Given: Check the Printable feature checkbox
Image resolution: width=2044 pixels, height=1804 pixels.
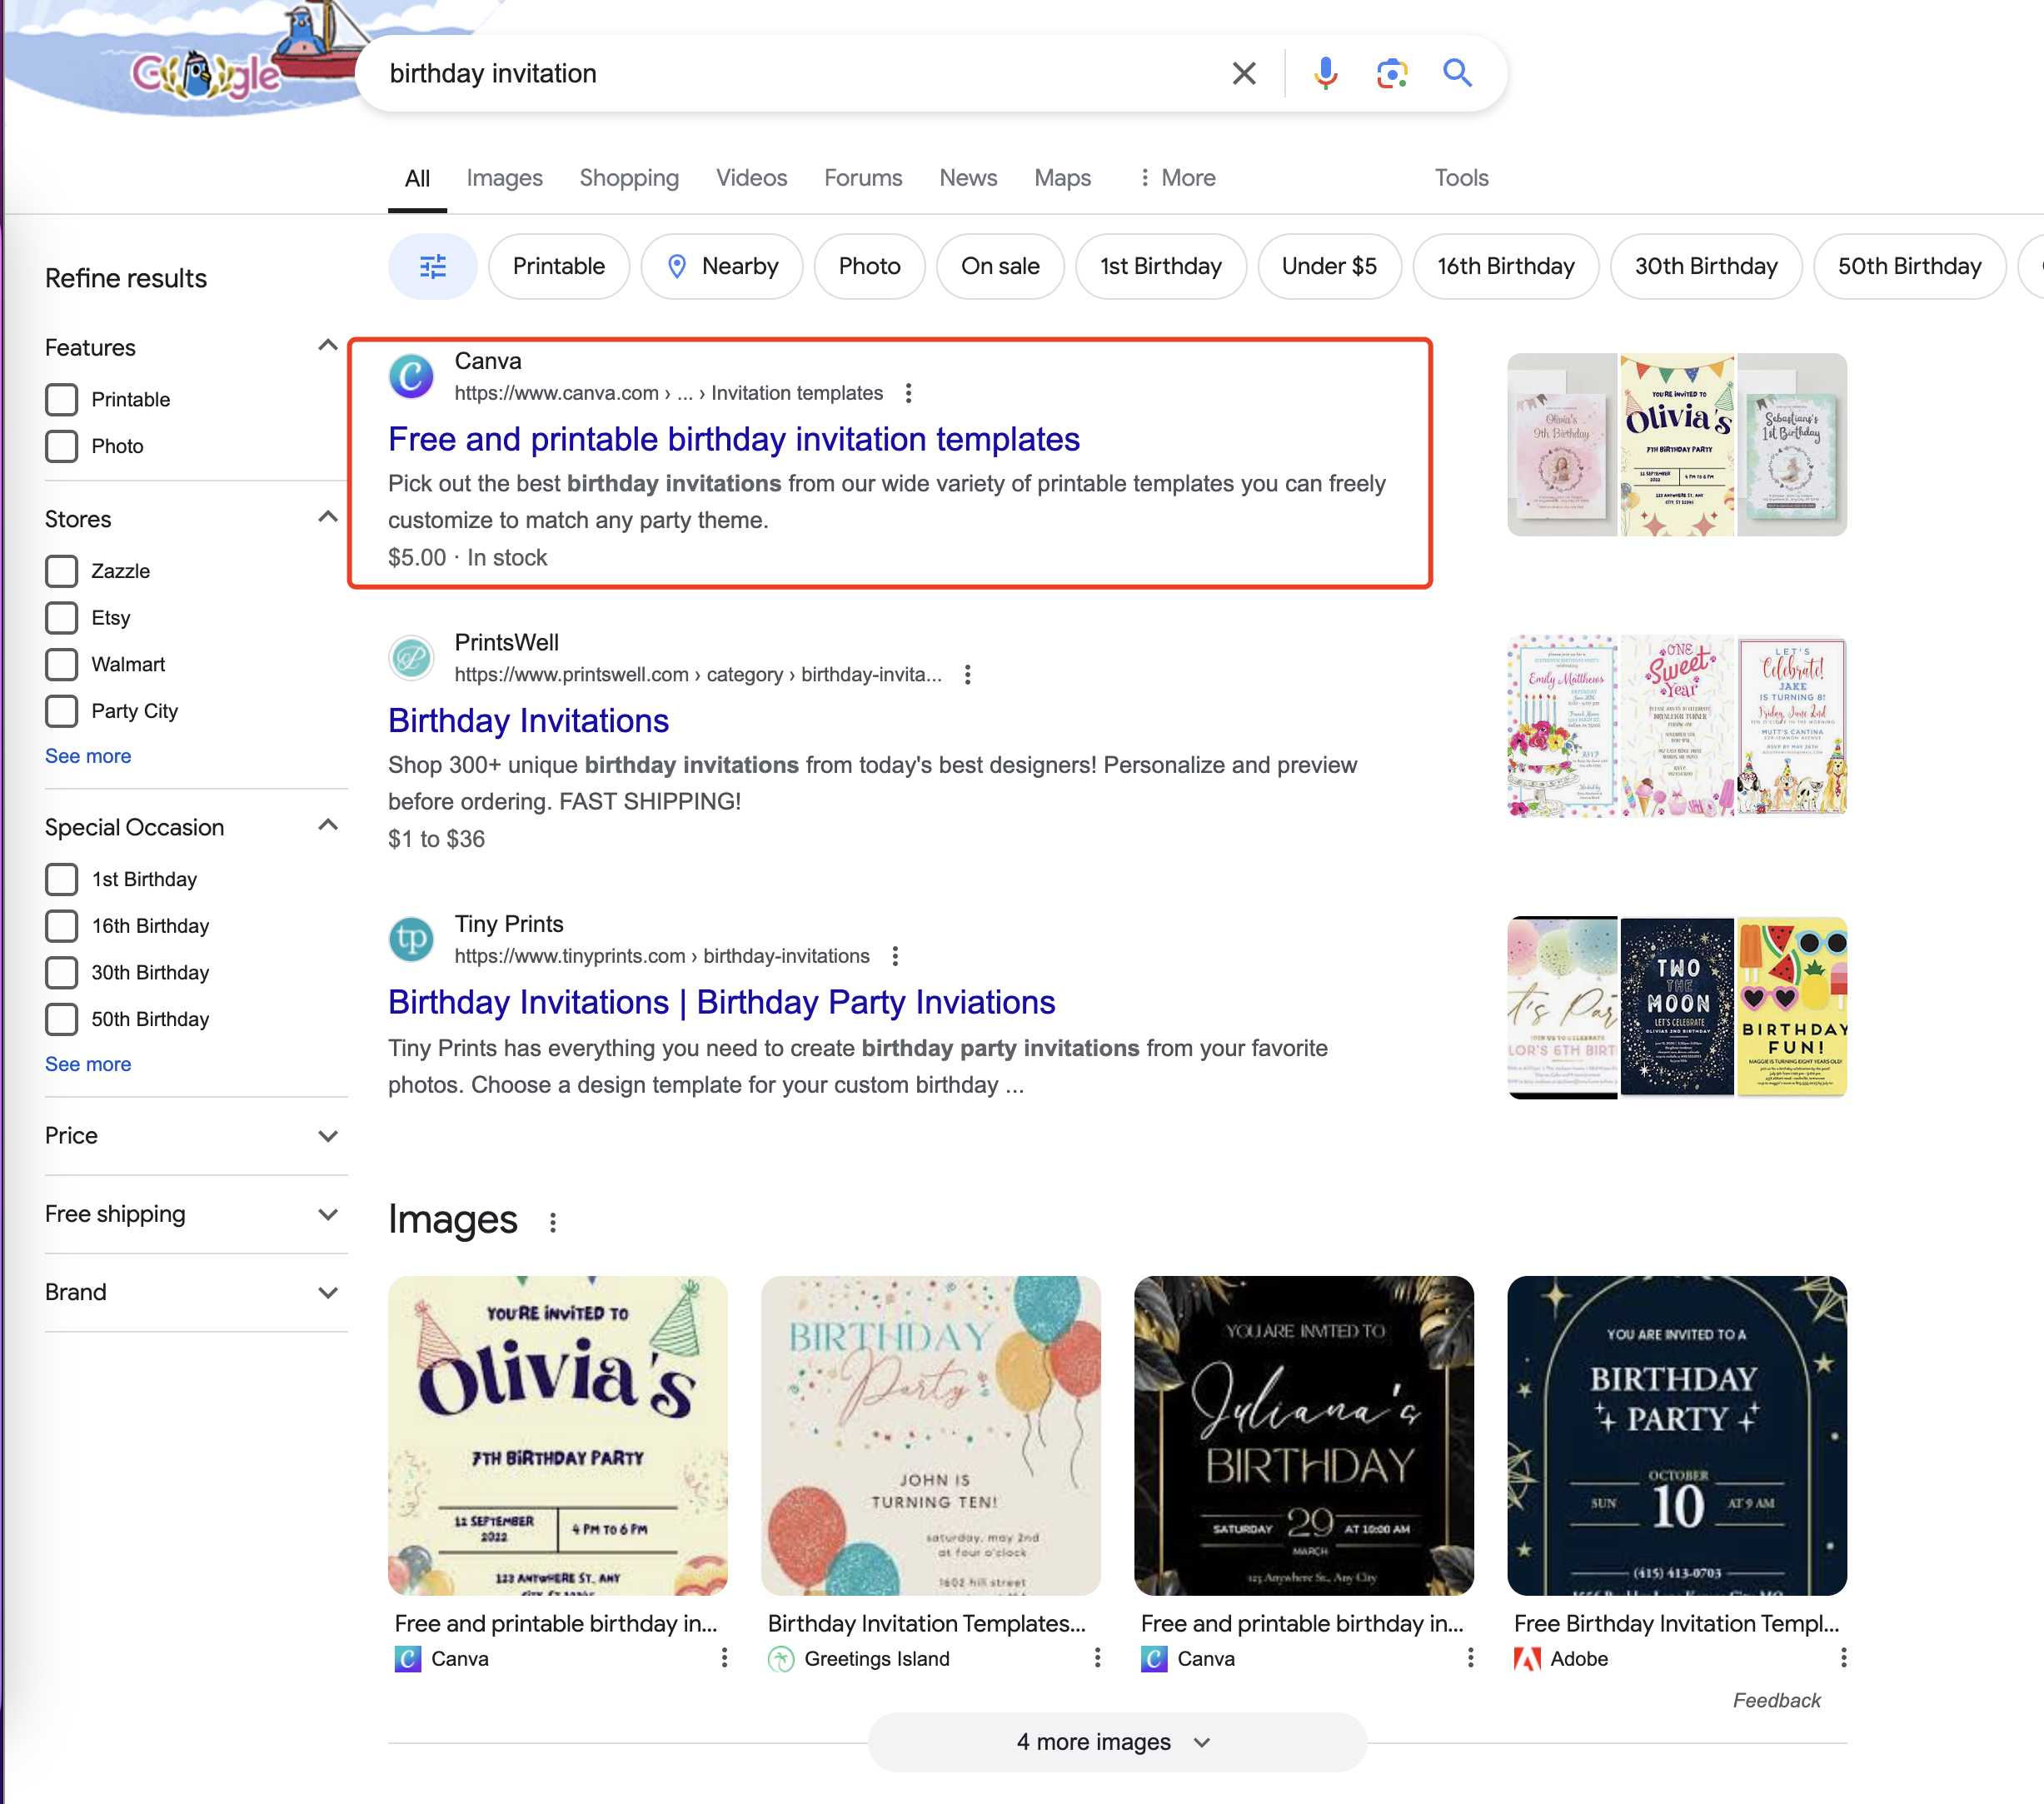Looking at the screenshot, I should click(x=61, y=400).
